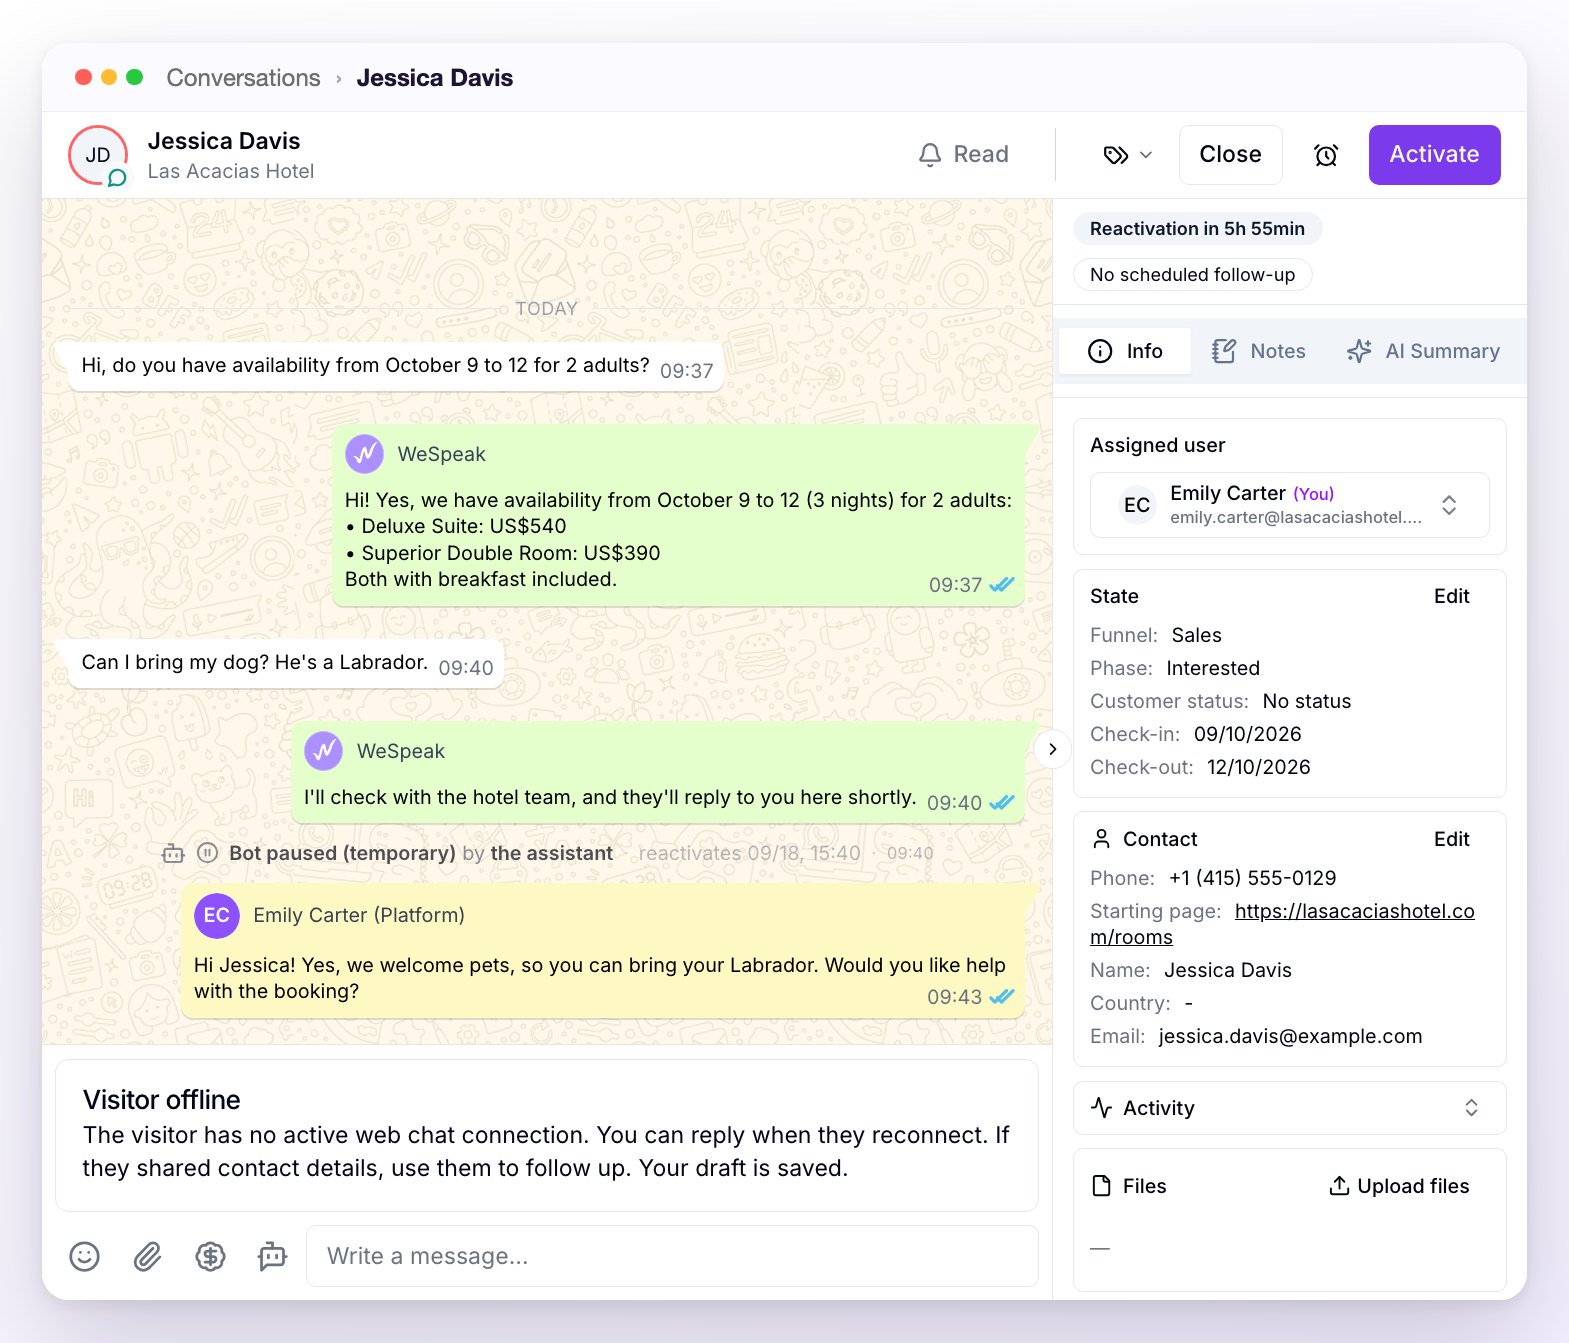Image resolution: width=1569 pixels, height=1343 pixels.
Task: Click the bot assistant icon in composer
Action: pyautogui.click(x=272, y=1256)
